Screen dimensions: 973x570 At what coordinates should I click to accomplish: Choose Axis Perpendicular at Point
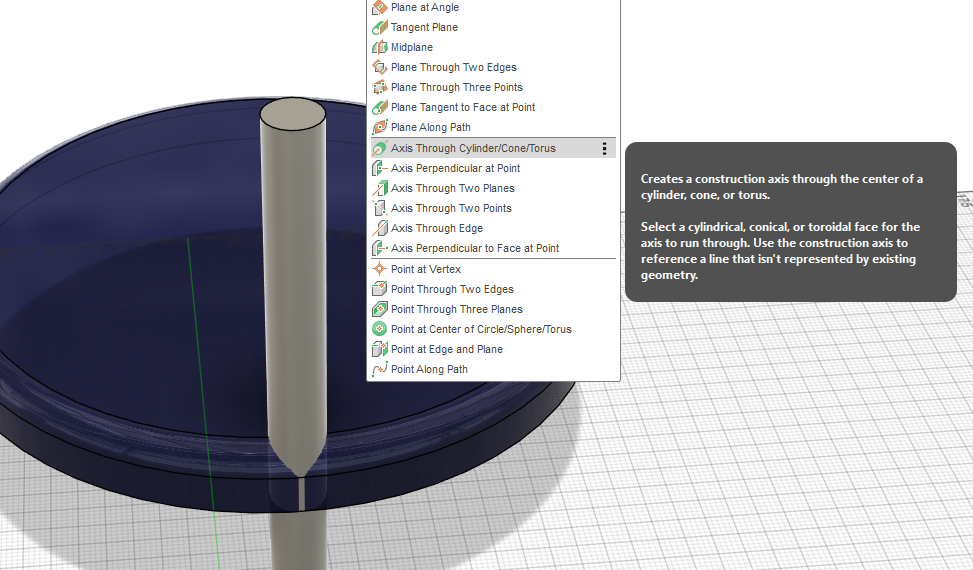pyautogui.click(x=455, y=168)
